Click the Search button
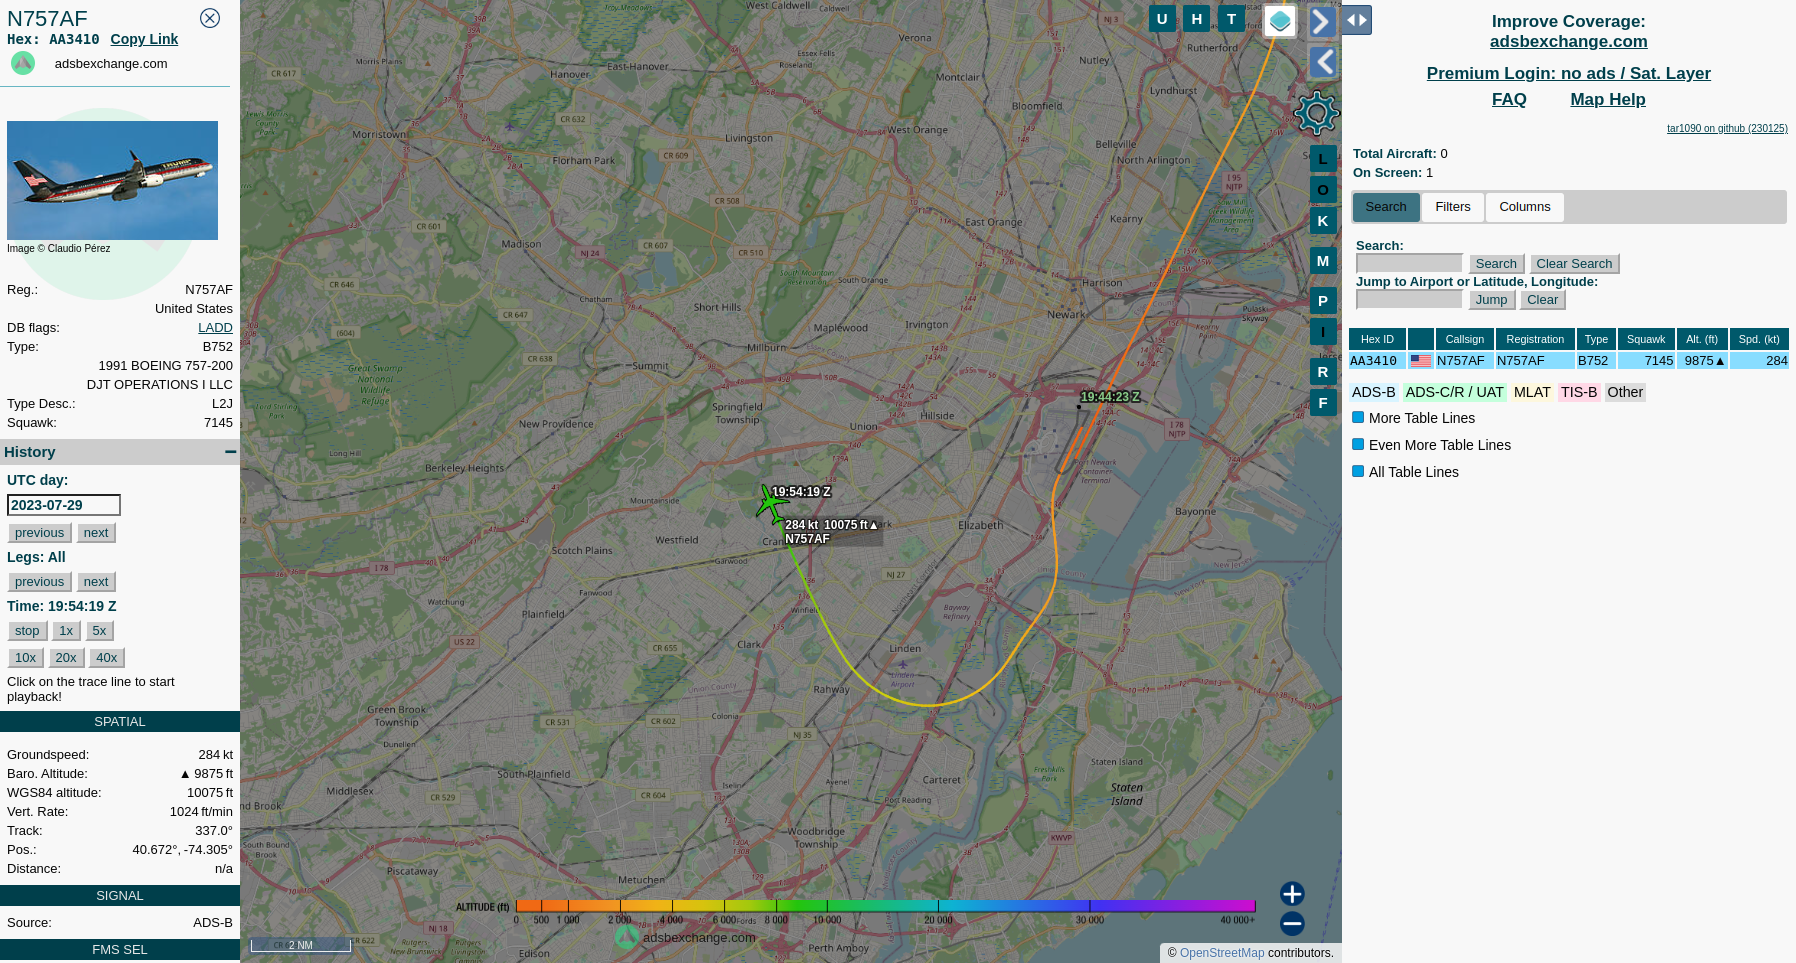 1496,264
